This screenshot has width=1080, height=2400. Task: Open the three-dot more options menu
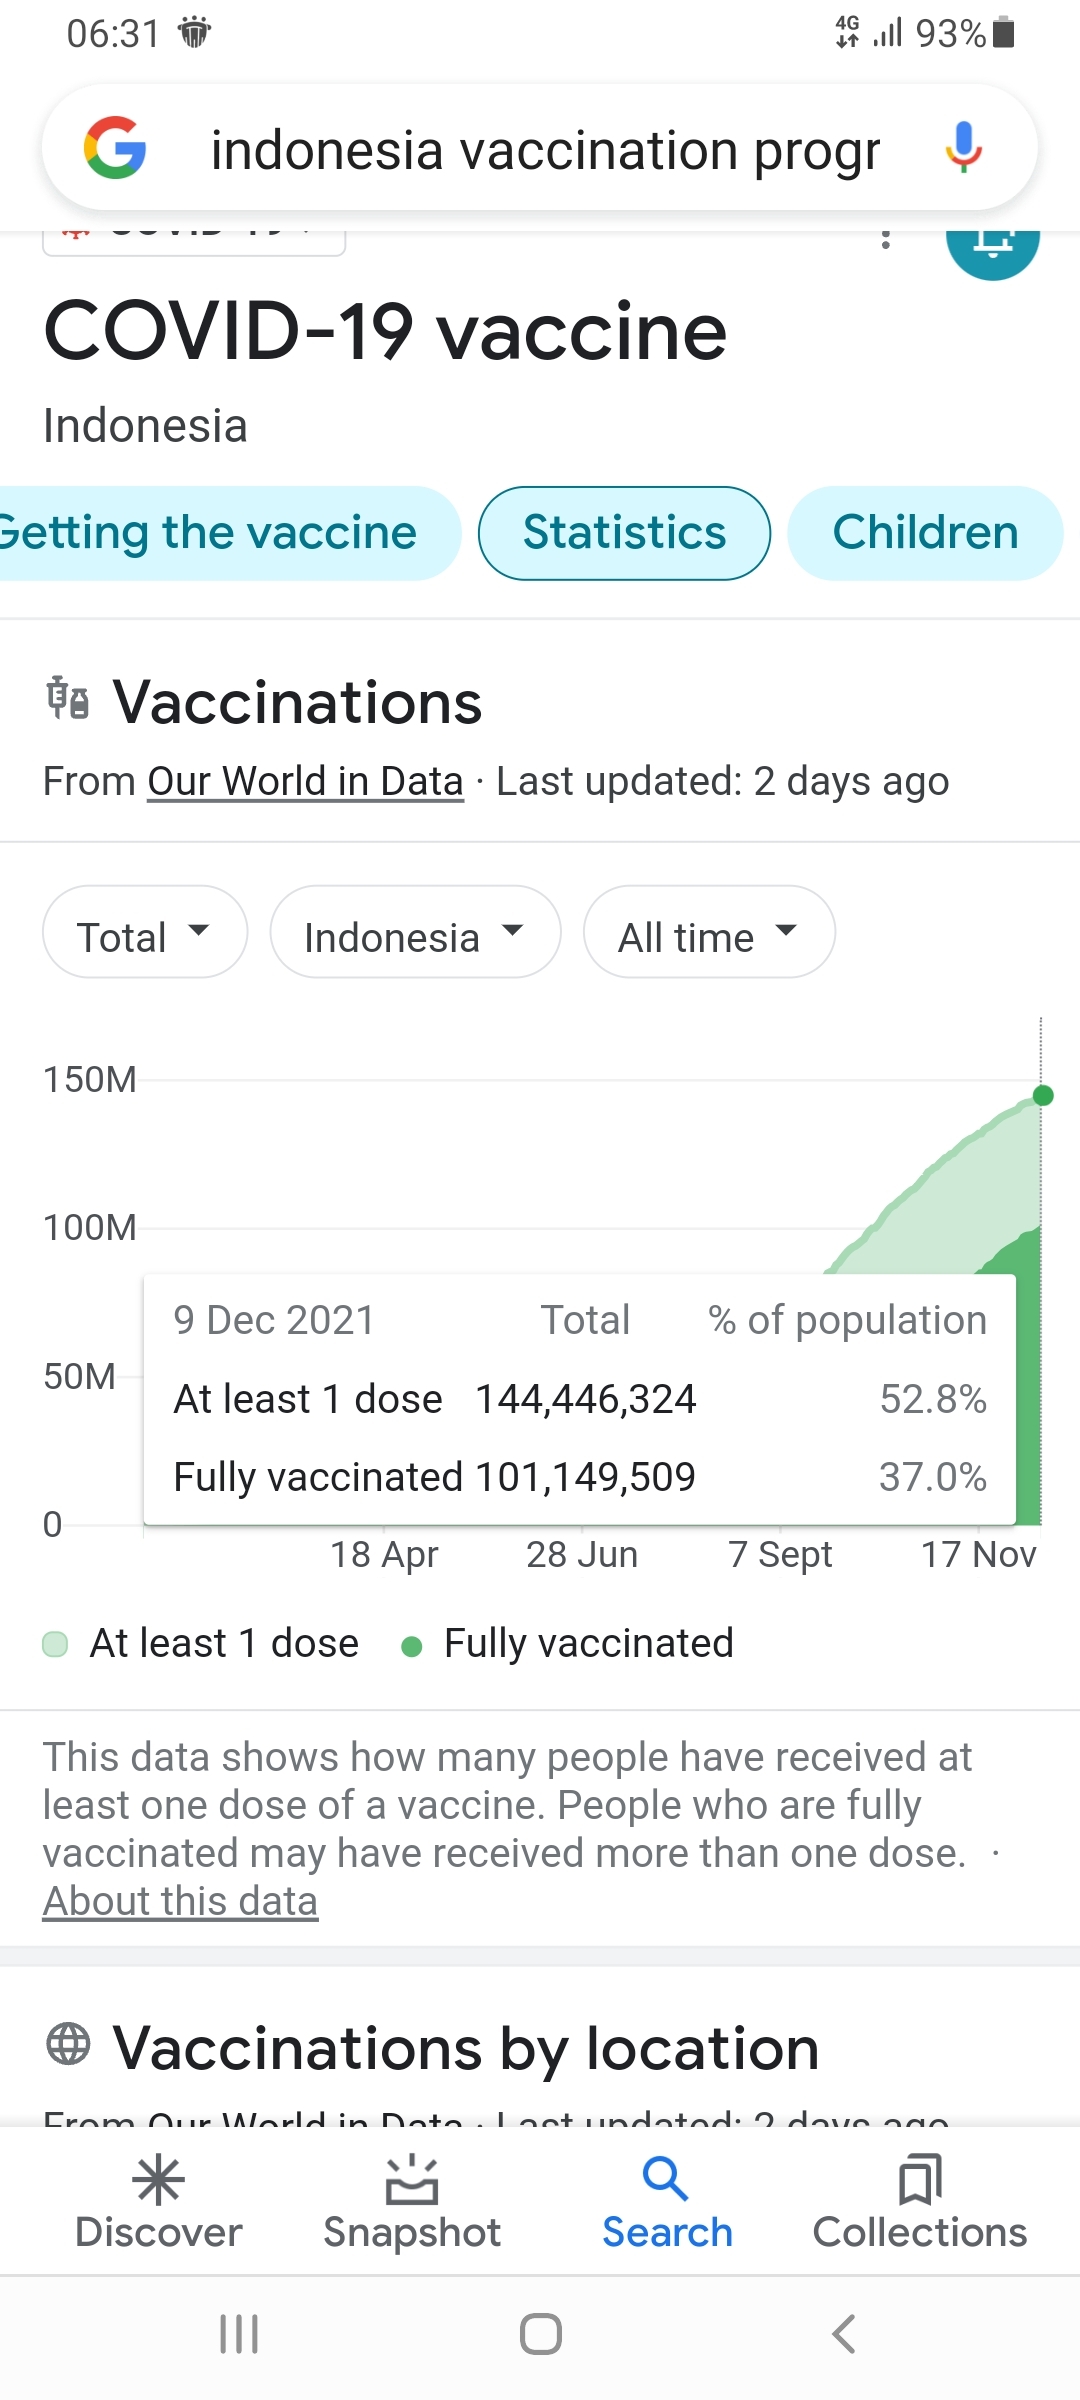(885, 239)
